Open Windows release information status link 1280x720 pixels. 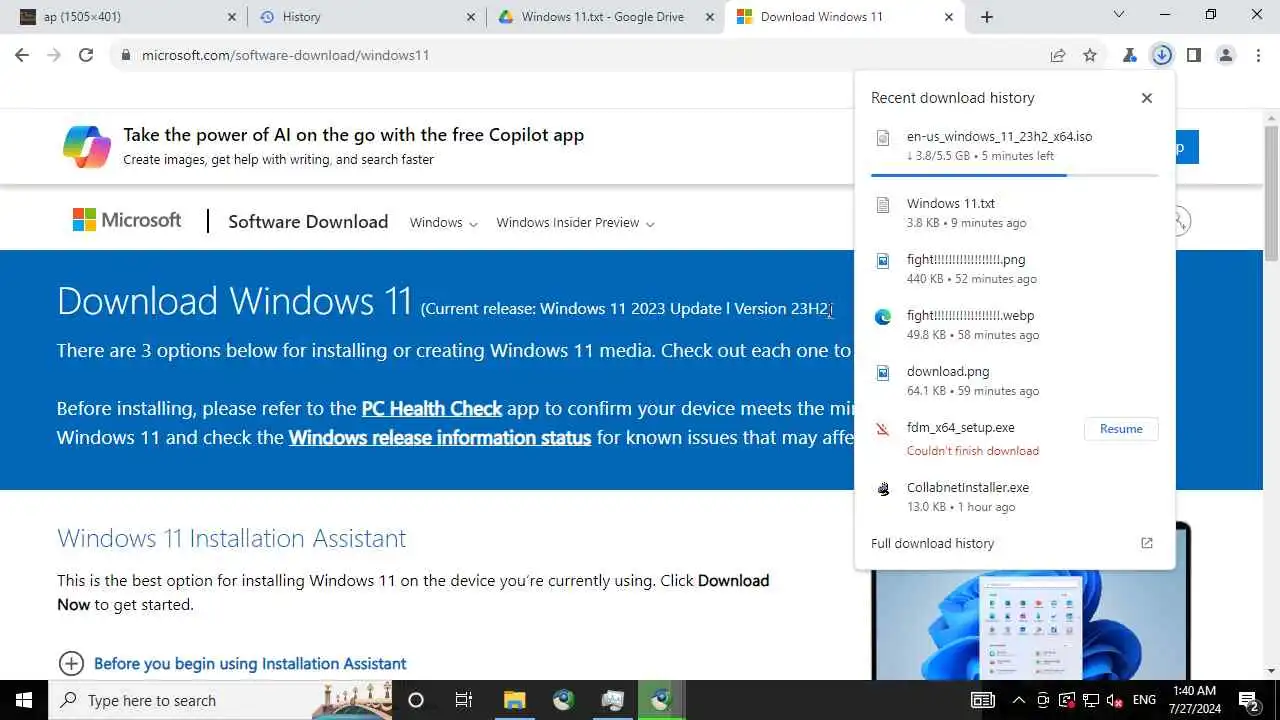pos(440,437)
